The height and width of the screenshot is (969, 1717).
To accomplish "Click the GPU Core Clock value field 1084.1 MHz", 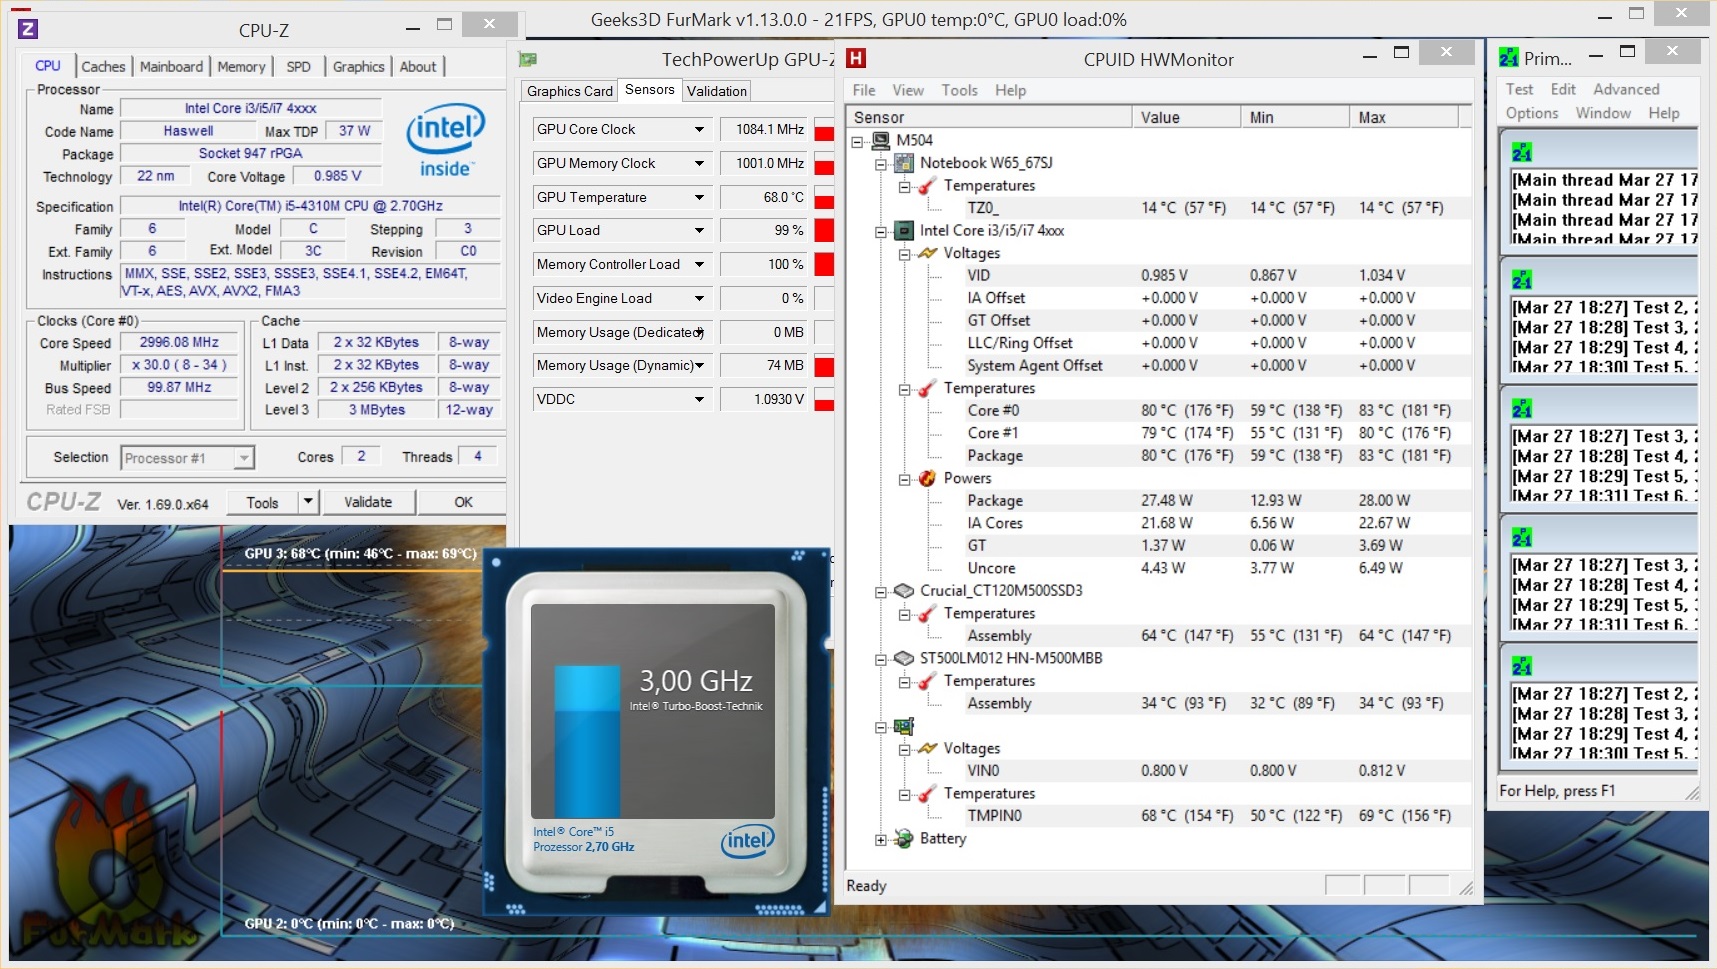I will pyautogui.click(x=763, y=130).
